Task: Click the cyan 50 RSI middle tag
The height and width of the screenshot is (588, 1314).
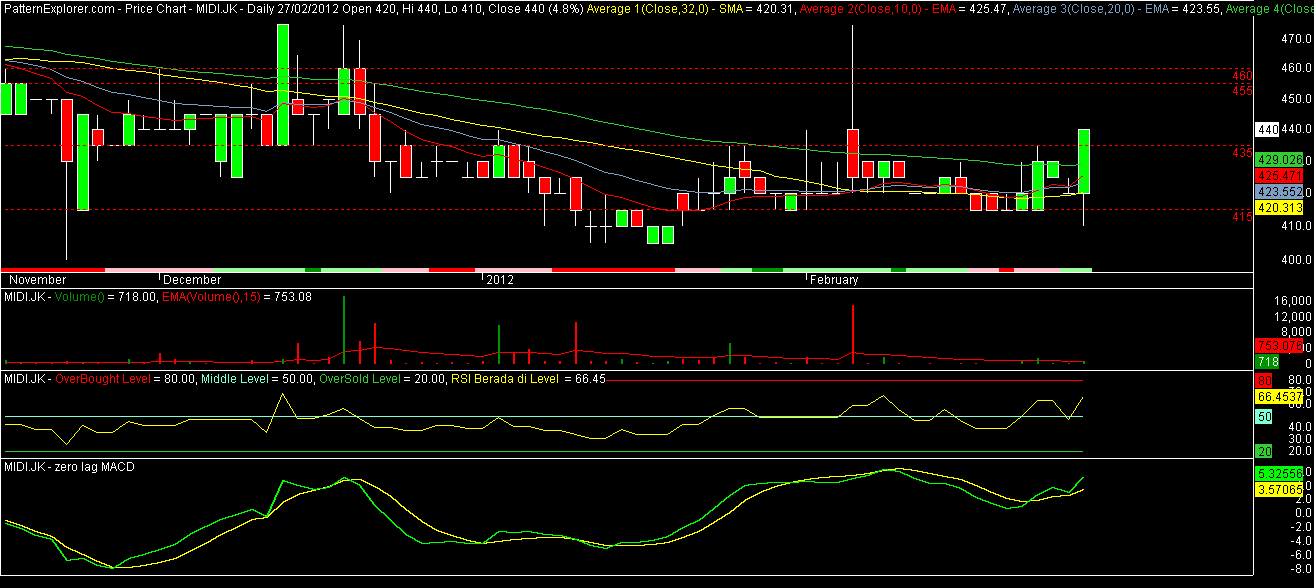Action: (x=1264, y=415)
